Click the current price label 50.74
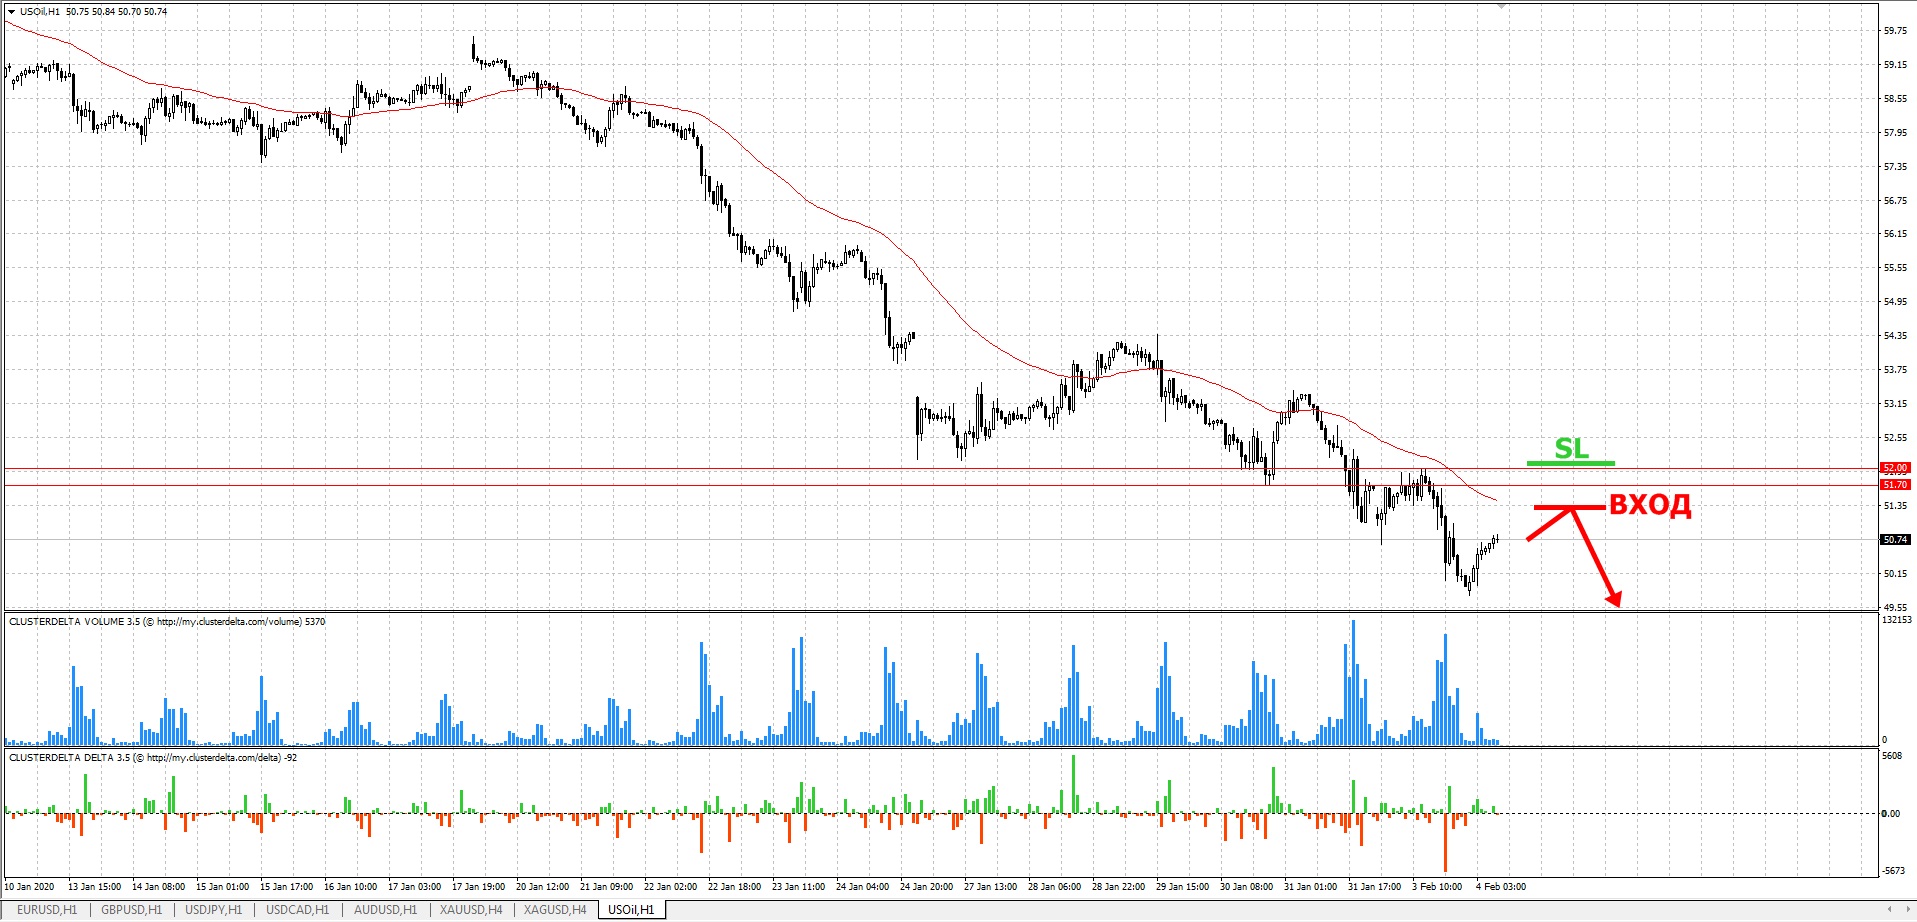Image resolution: width=1917 pixels, height=922 pixels. (x=1895, y=540)
